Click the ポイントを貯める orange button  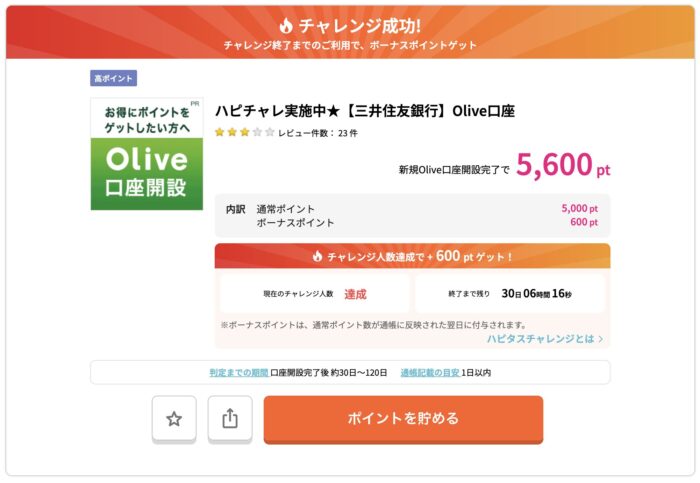click(x=403, y=419)
